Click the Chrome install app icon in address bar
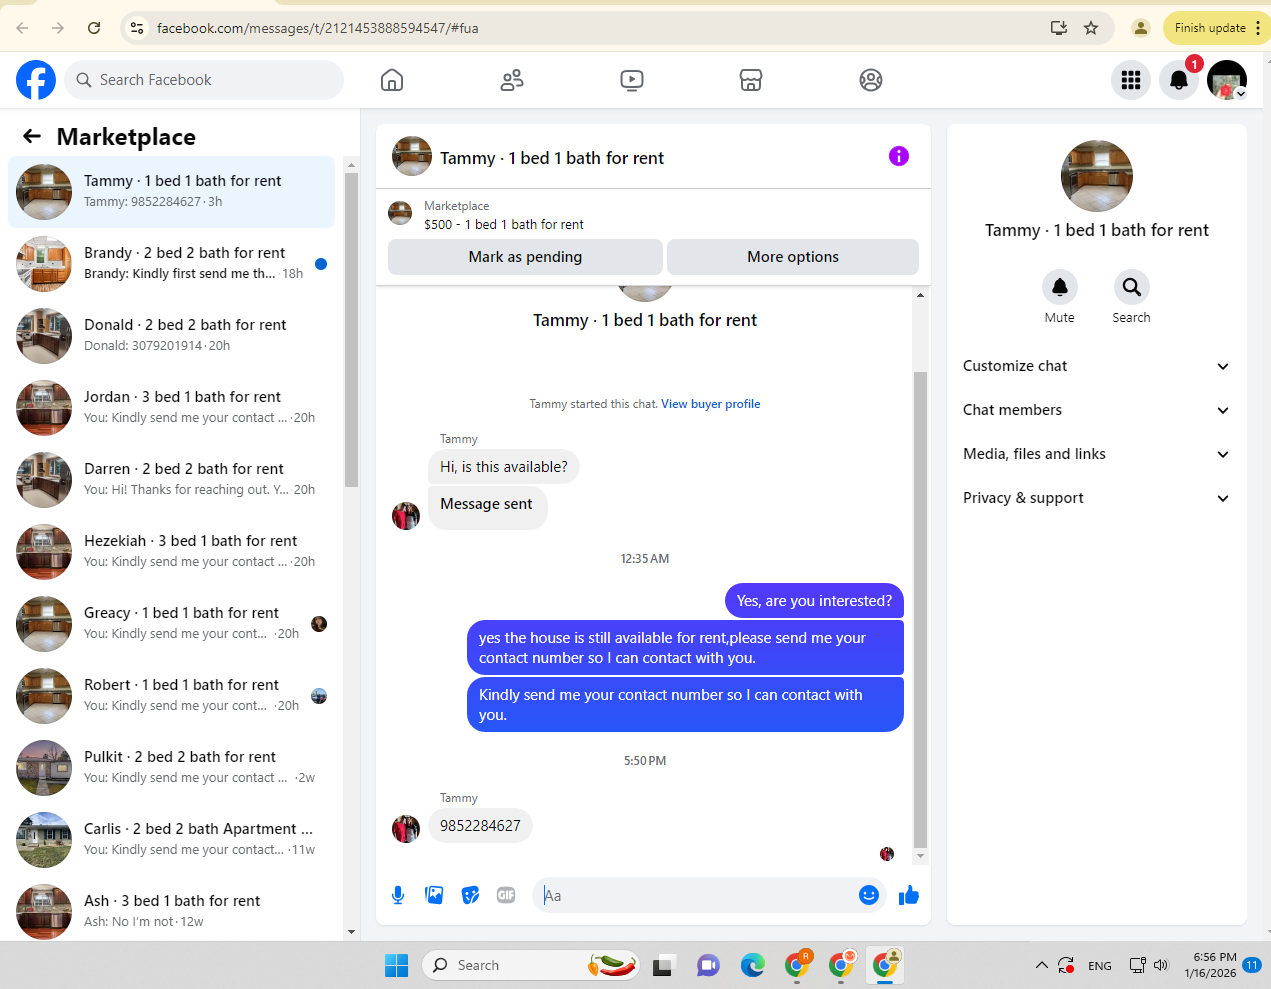This screenshot has width=1271, height=989. point(1059,28)
